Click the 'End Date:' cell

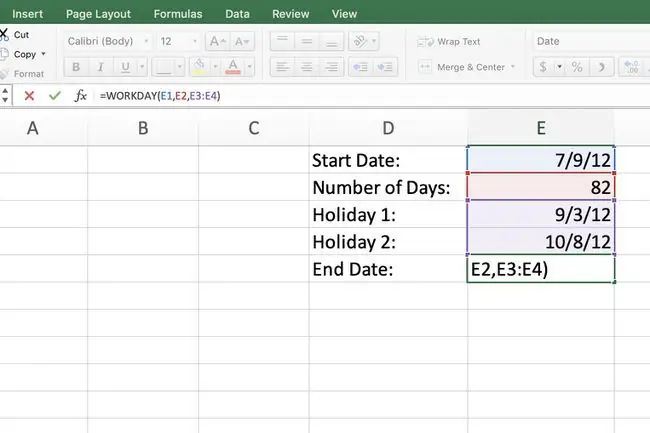click(388, 269)
